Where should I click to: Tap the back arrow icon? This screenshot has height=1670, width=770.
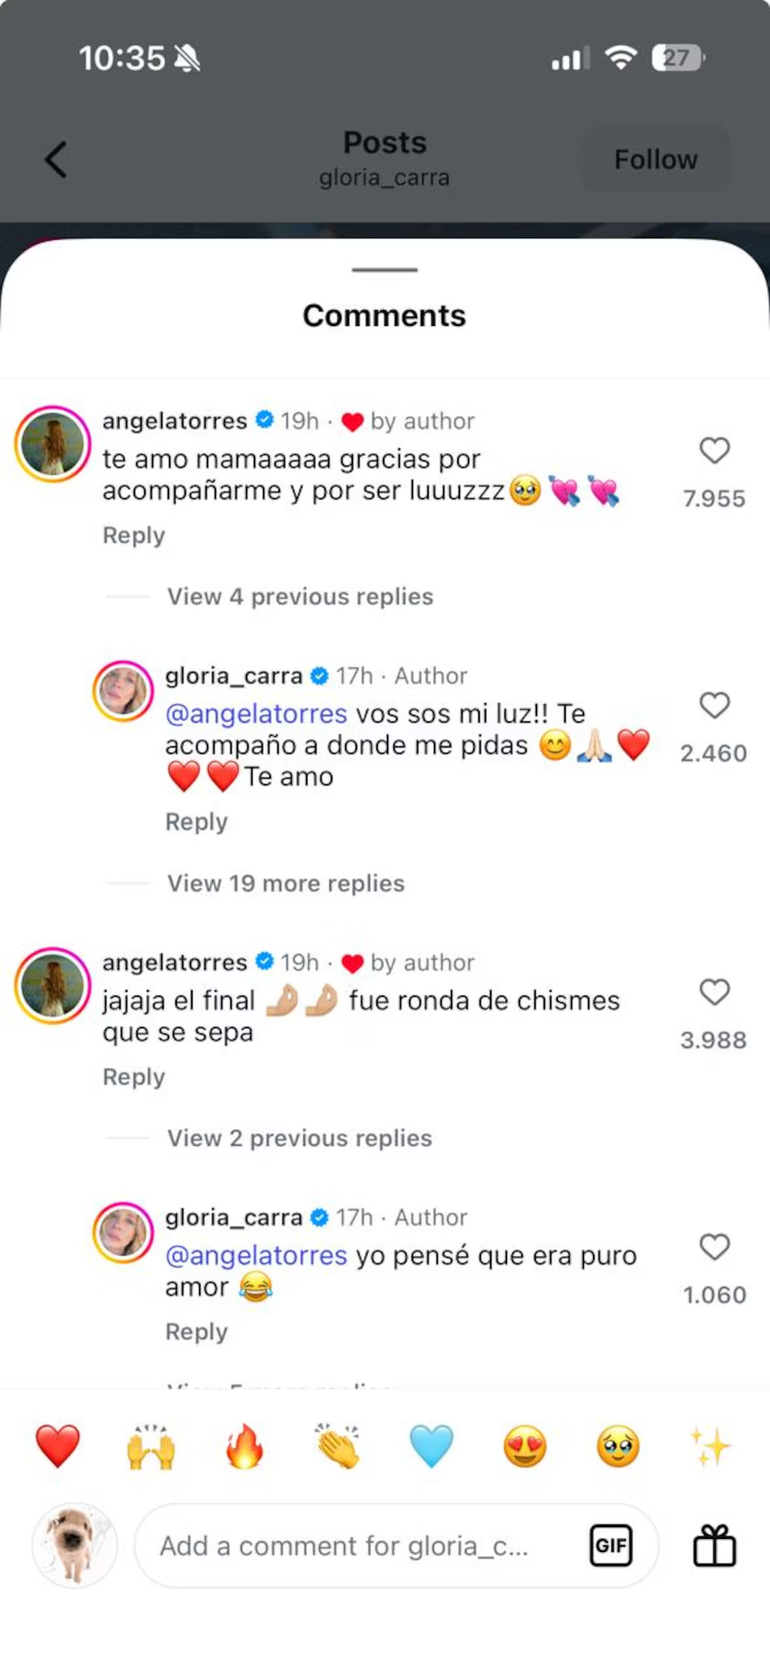pyautogui.click(x=56, y=160)
